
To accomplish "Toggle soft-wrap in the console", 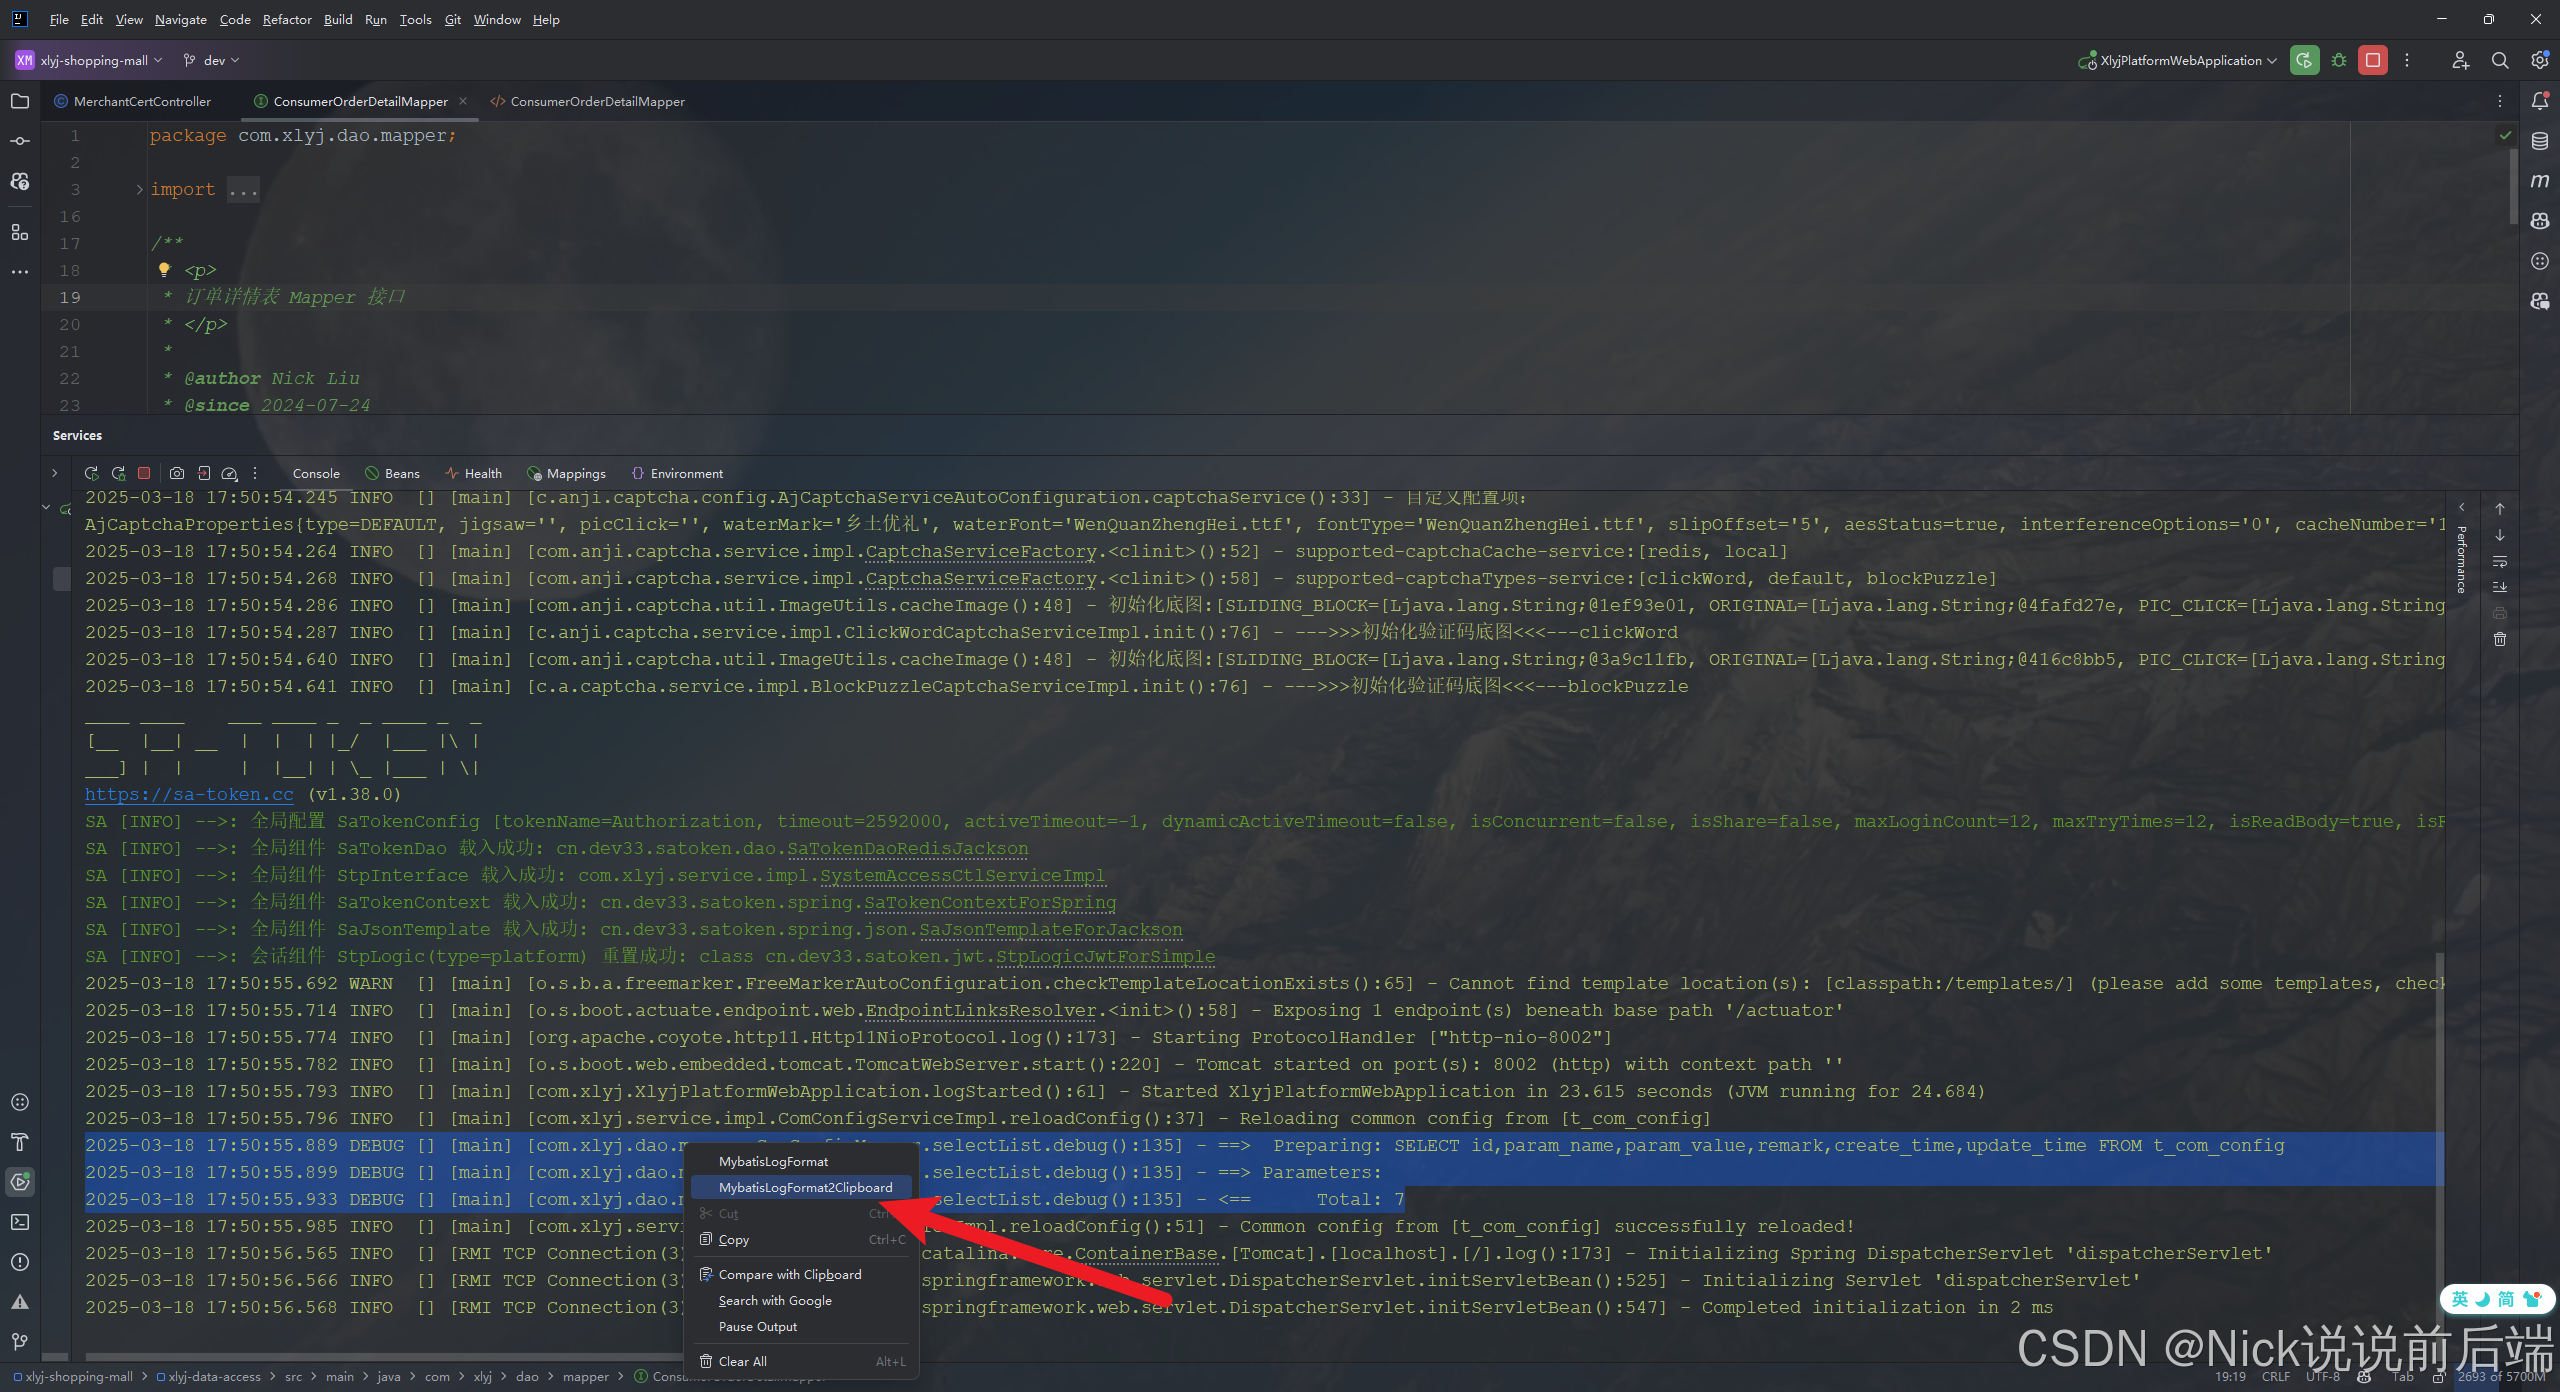I will [2500, 561].
